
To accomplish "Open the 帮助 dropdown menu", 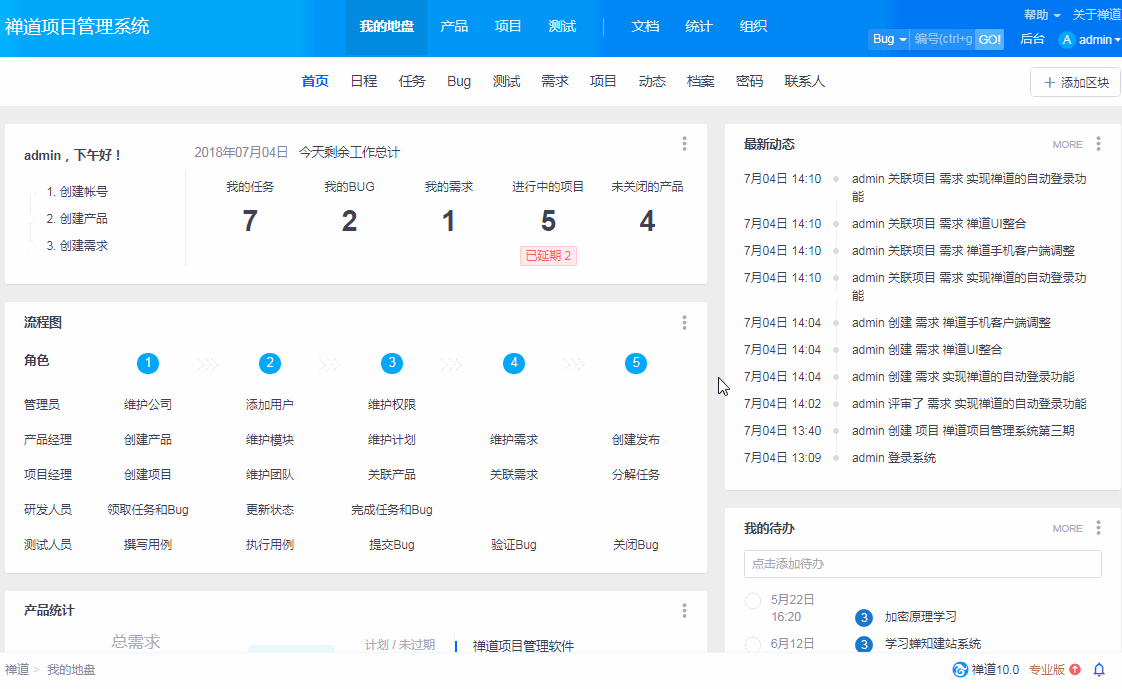I will 1042,15.
